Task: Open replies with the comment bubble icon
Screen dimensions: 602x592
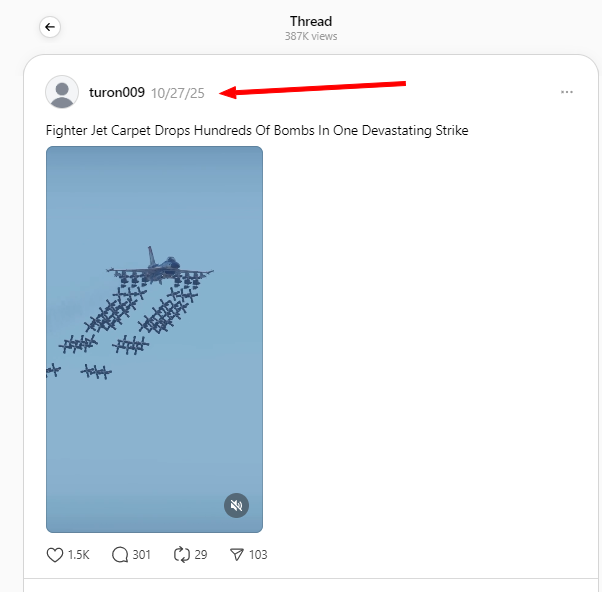Action: tap(120, 554)
